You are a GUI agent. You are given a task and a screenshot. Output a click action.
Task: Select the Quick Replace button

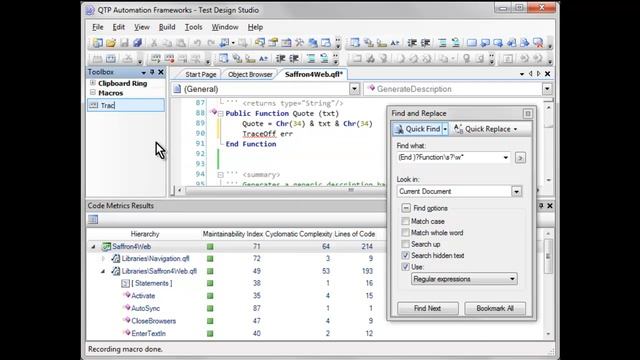485,129
